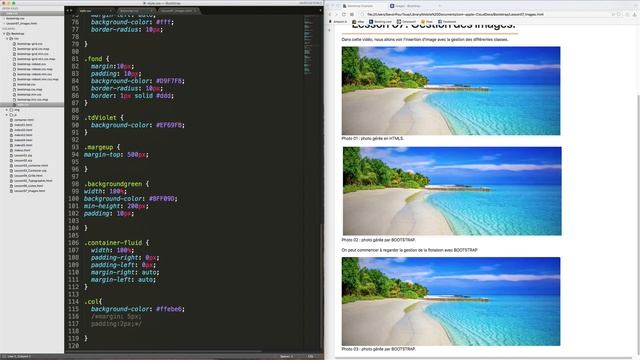The width and height of the screenshot is (640, 360).
Task: Open the Amazon bookmark in bookmarks bar
Action: 339,22
